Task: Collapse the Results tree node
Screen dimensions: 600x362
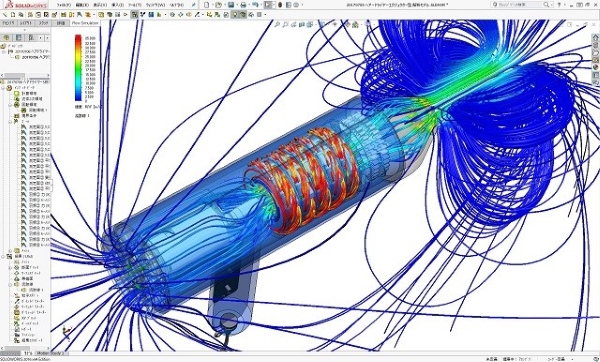Action: point(3,256)
